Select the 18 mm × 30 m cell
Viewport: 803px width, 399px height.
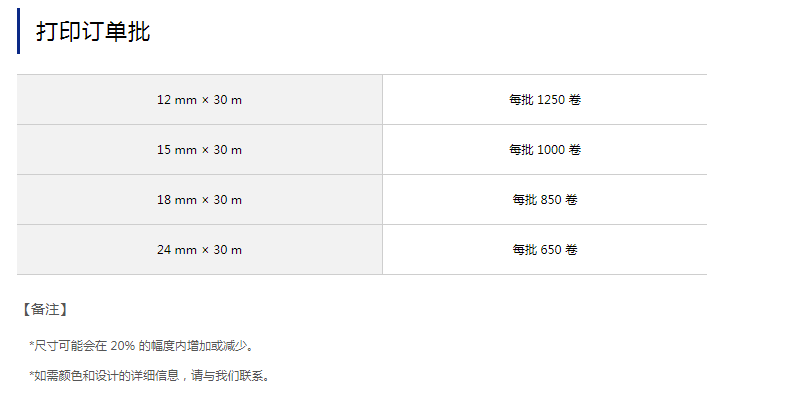(199, 200)
